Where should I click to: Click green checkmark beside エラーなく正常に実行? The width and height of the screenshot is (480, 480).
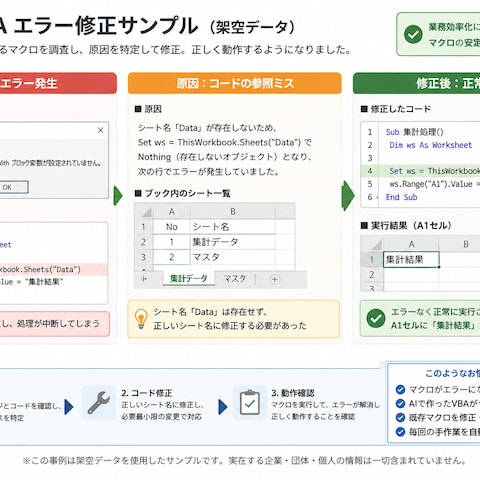click(376, 318)
